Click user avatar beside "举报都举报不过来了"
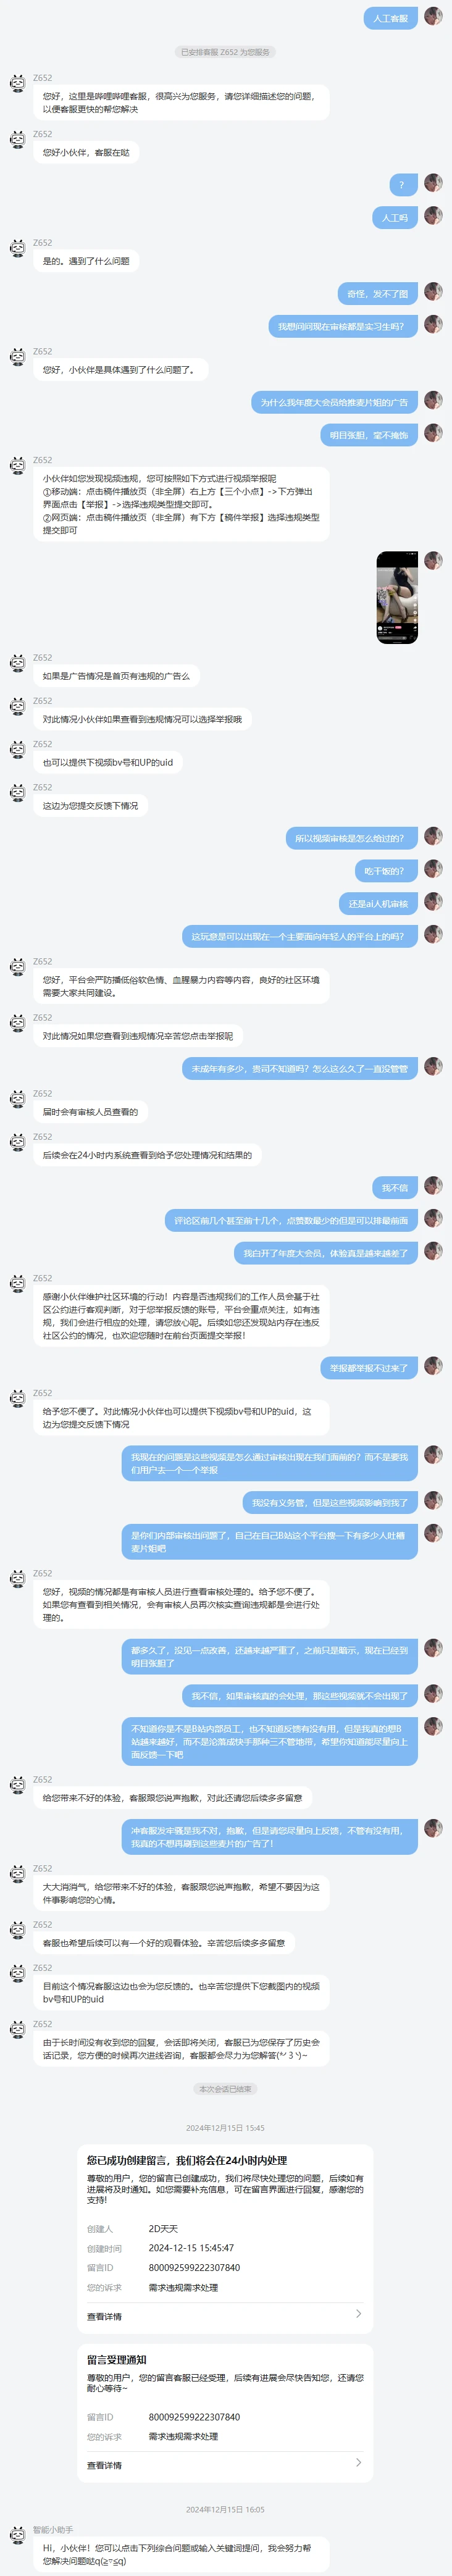 (433, 1365)
